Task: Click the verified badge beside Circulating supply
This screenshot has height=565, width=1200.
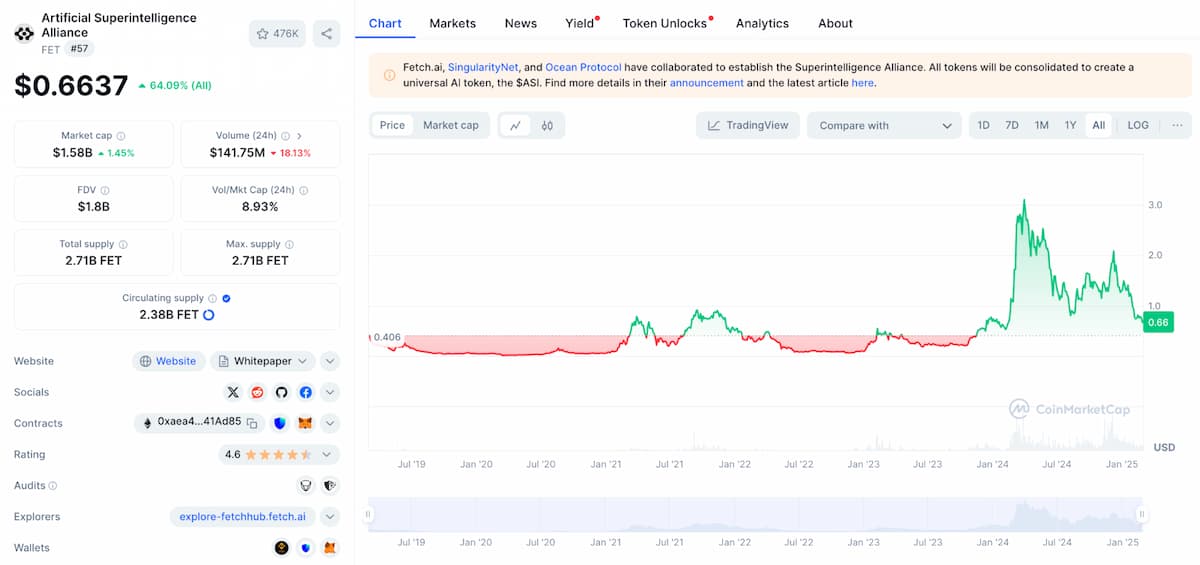Action: click(226, 298)
